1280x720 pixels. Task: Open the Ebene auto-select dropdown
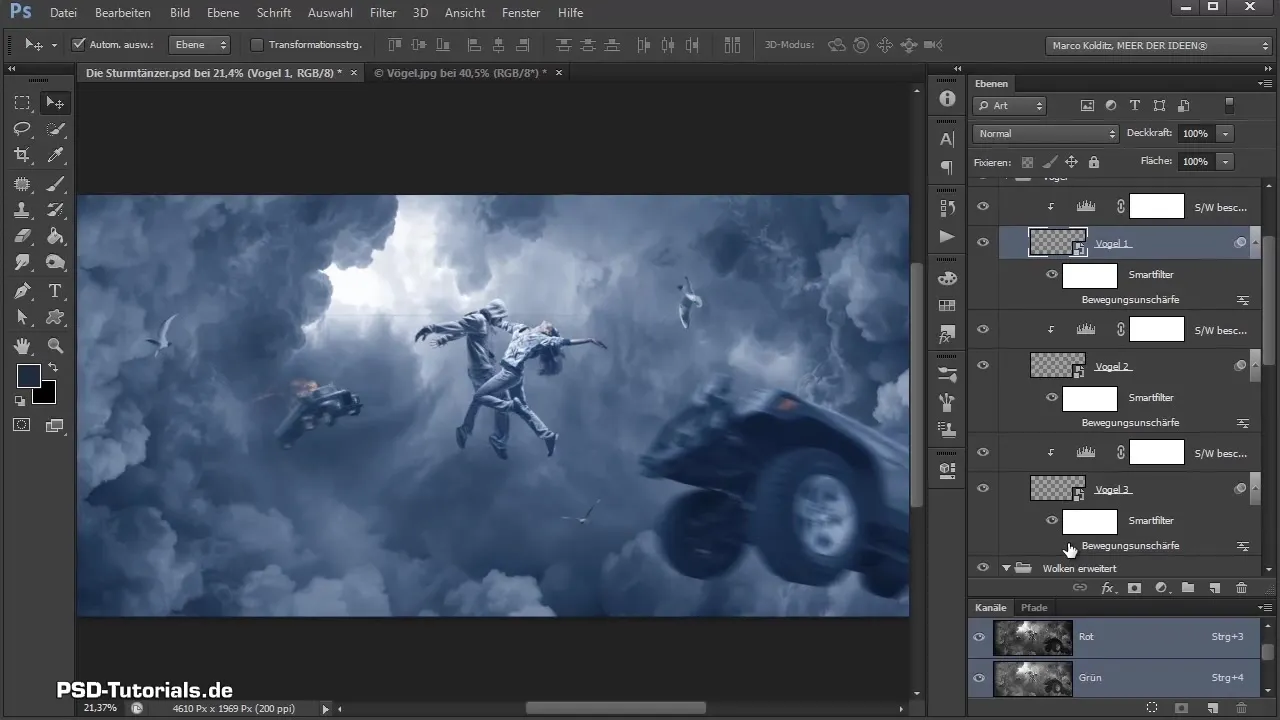[x=200, y=45]
